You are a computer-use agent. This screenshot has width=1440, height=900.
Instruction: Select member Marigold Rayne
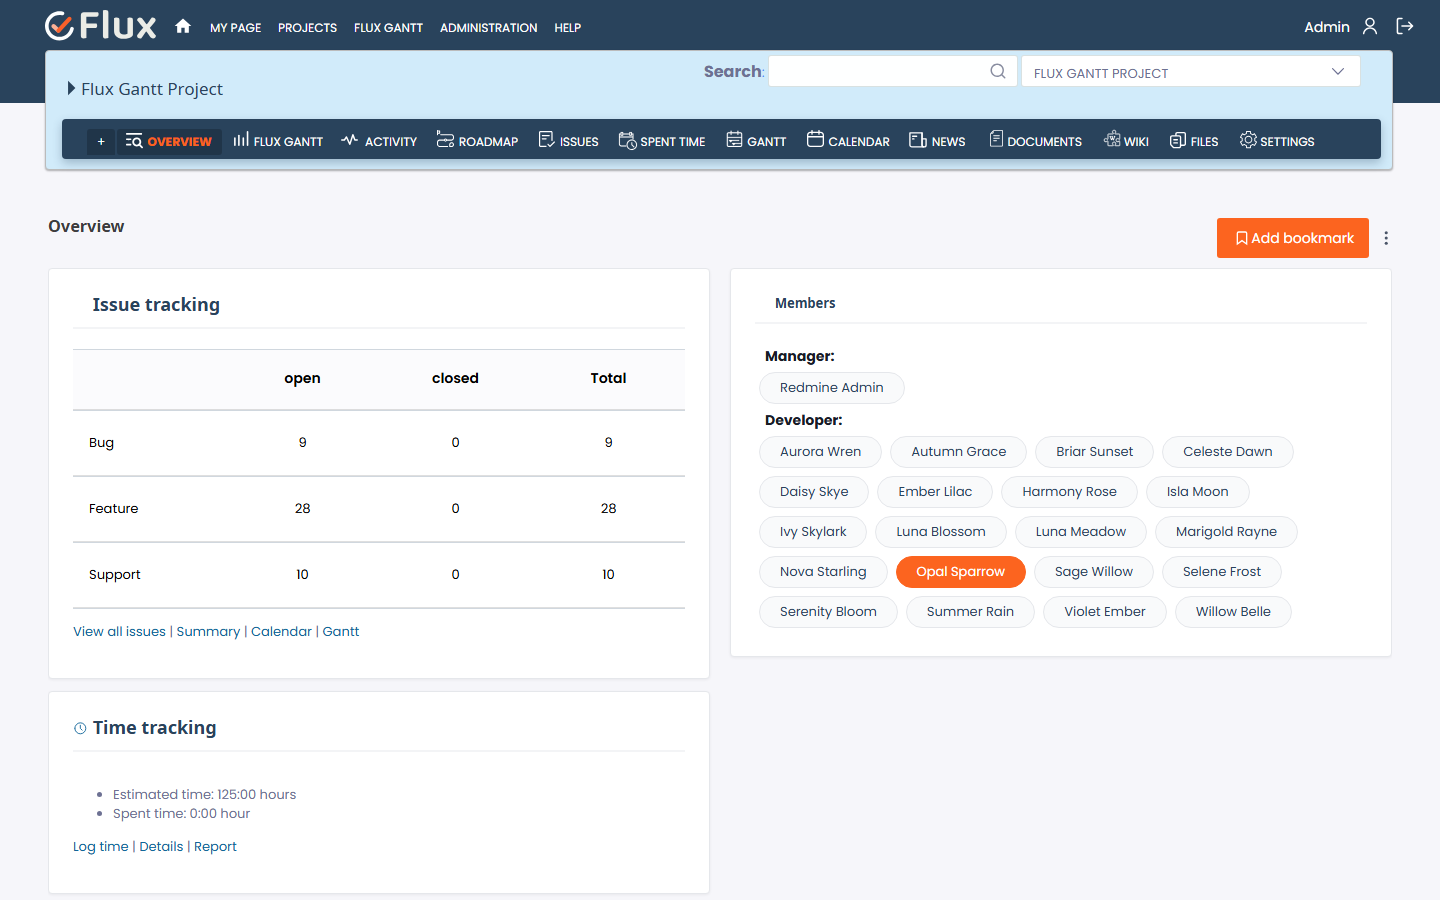coord(1226,532)
